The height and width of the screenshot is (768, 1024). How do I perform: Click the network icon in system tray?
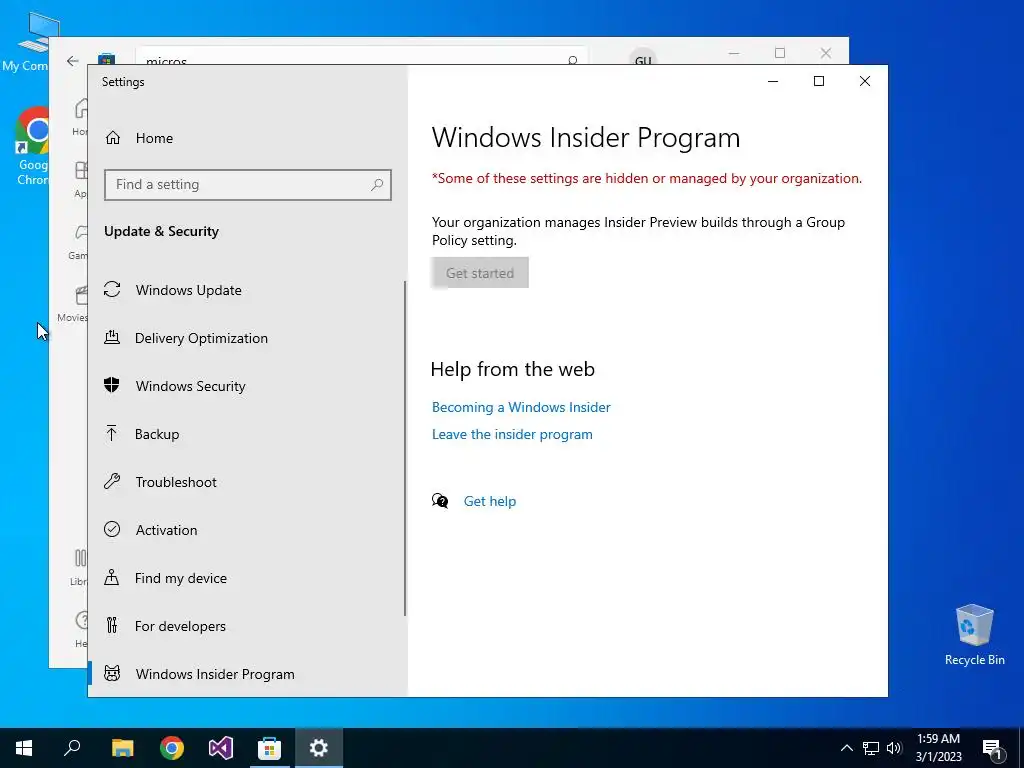tap(871, 748)
